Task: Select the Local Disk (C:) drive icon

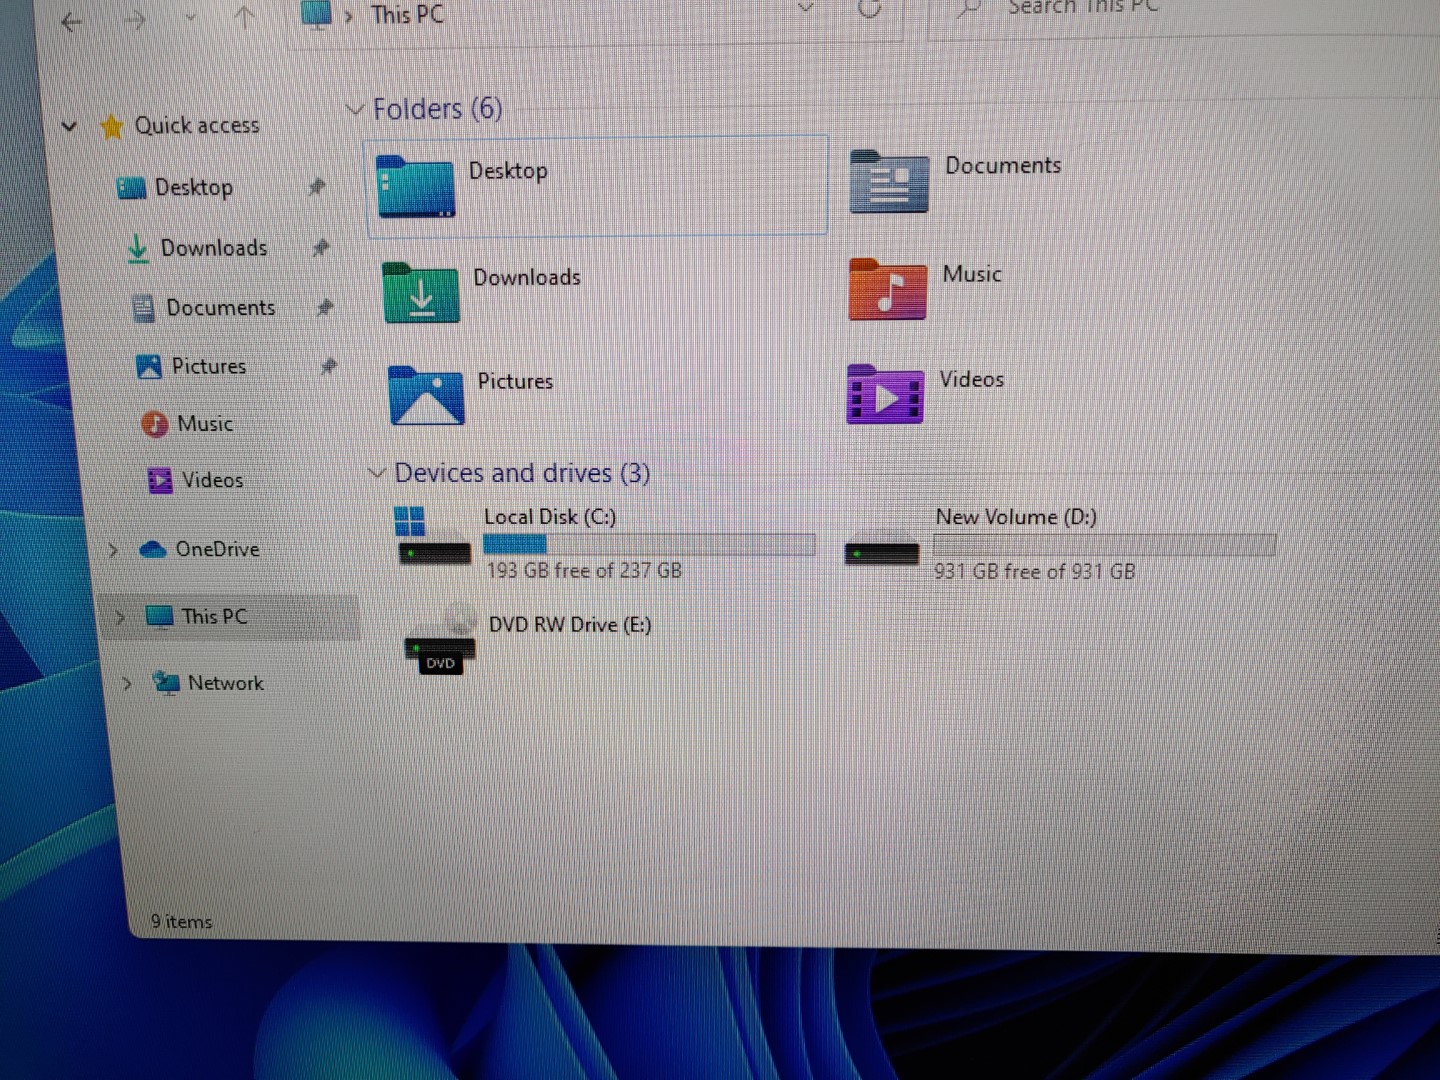Action: point(433,536)
